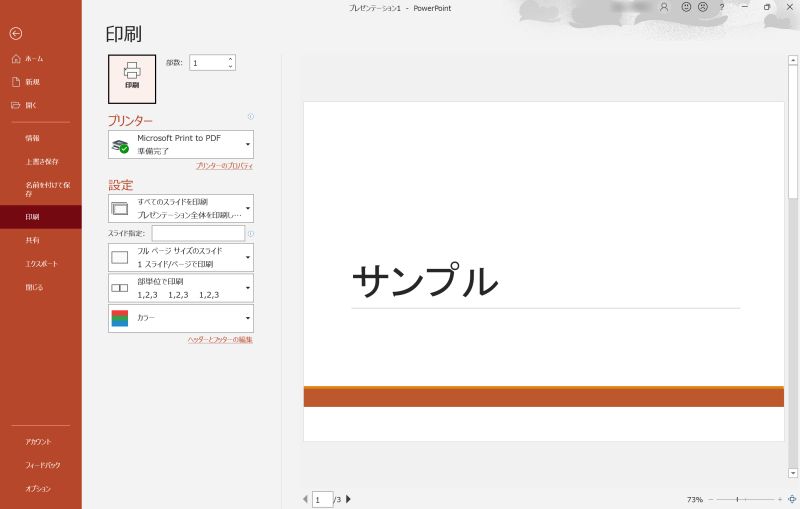The image size is (800, 509).
Task: Click inside the 部数 copies field
Action: pos(208,63)
